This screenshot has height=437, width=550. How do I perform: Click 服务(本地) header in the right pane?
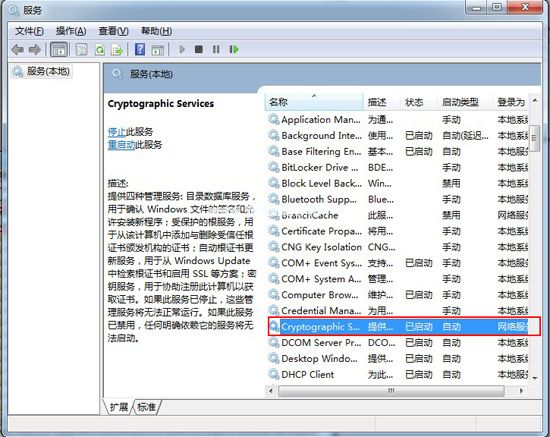tap(151, 74)
